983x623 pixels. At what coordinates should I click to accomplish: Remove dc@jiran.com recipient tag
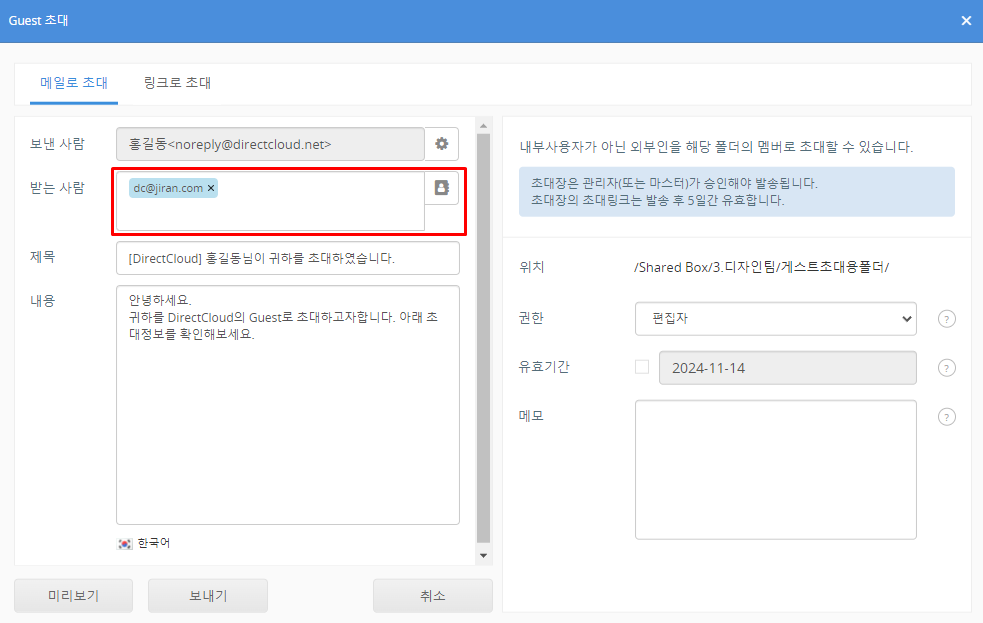(211, 188)
